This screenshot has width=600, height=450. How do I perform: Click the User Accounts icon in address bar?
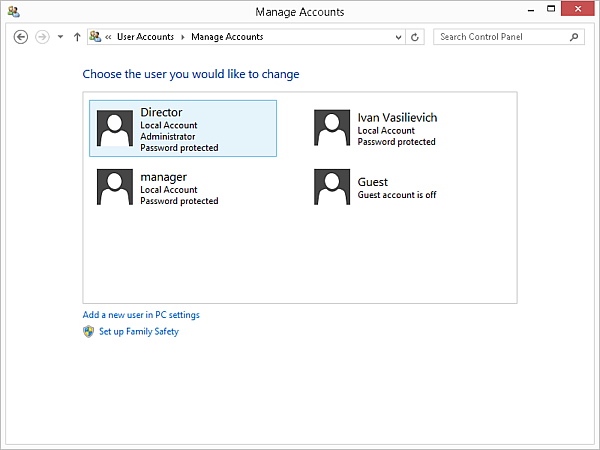pos(95,37)
